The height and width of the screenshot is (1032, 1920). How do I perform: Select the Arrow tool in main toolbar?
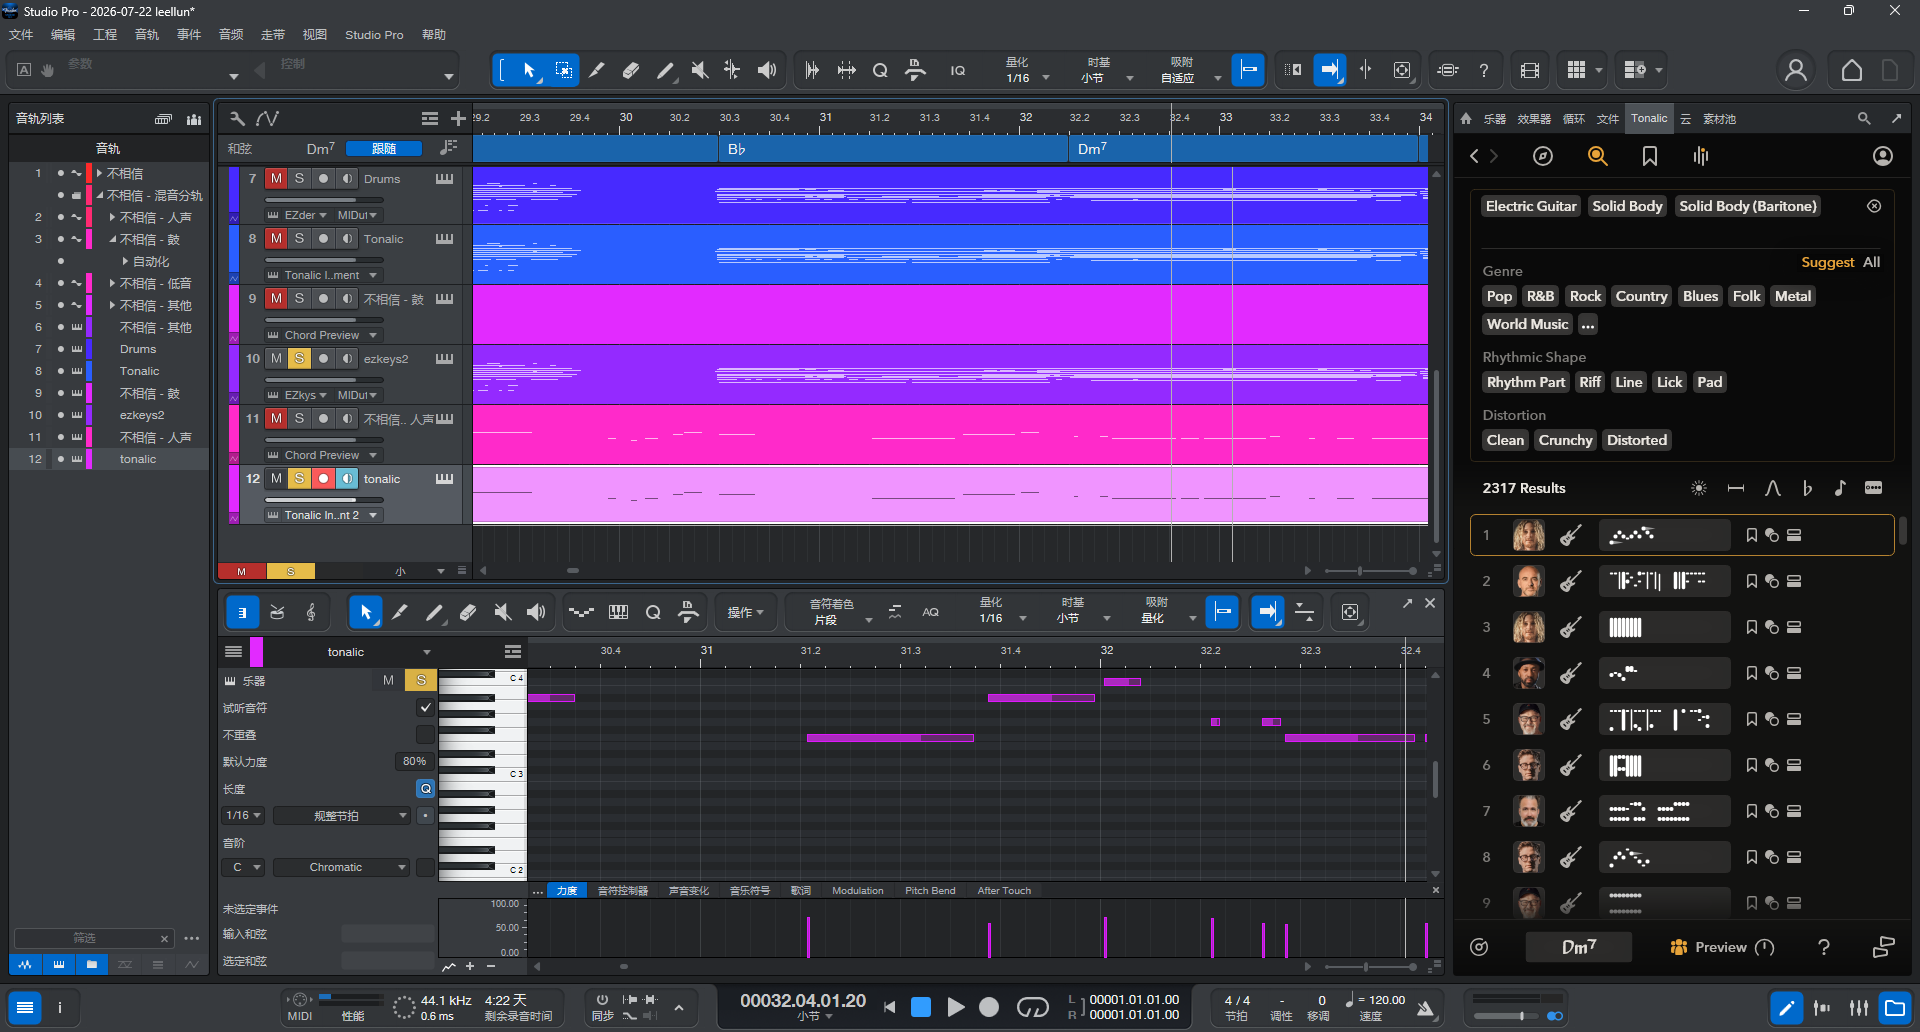point(529,70)
